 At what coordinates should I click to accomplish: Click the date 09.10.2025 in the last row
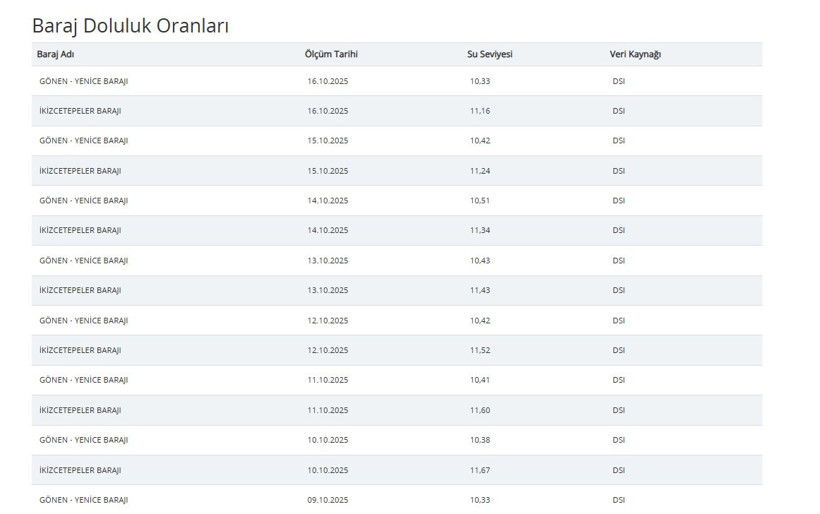point(328,500)
